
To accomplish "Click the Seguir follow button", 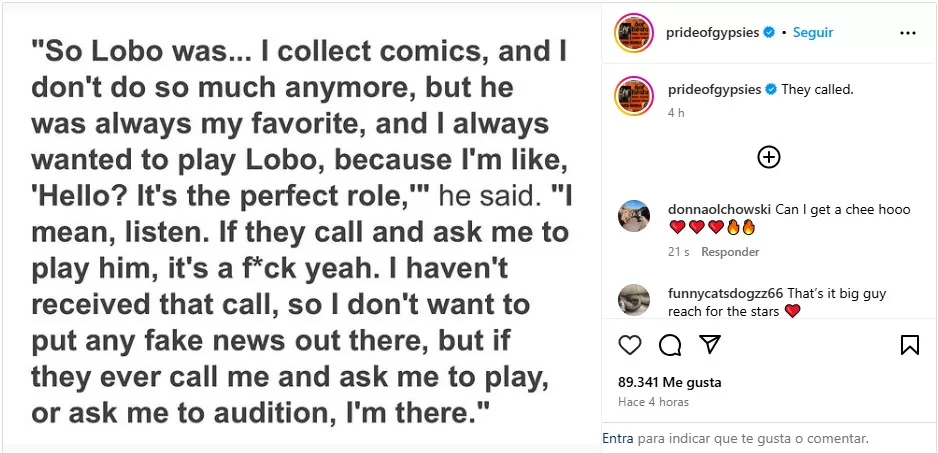I will click(812, 33).
